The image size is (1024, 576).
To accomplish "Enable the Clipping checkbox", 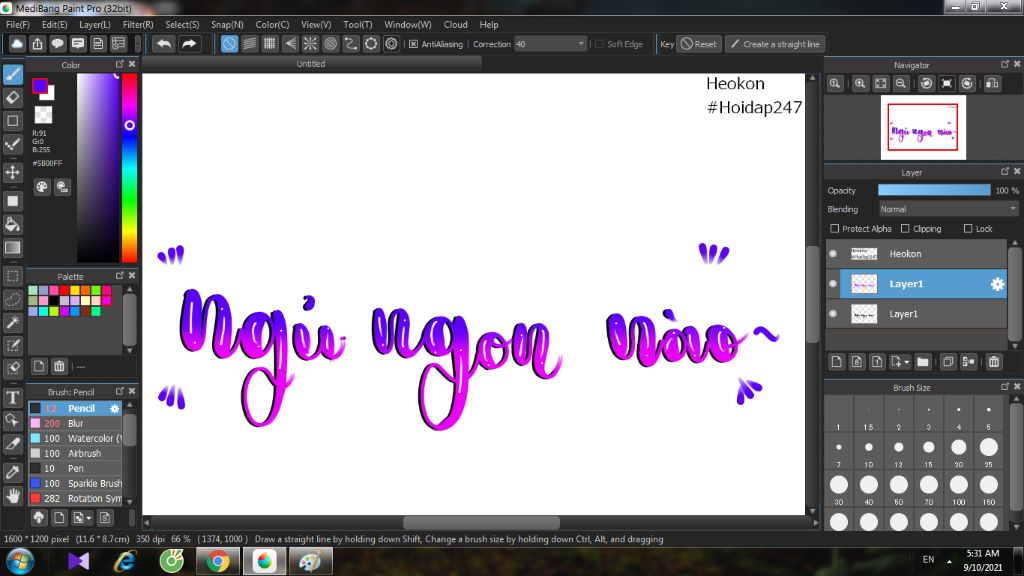I will 905,229.
